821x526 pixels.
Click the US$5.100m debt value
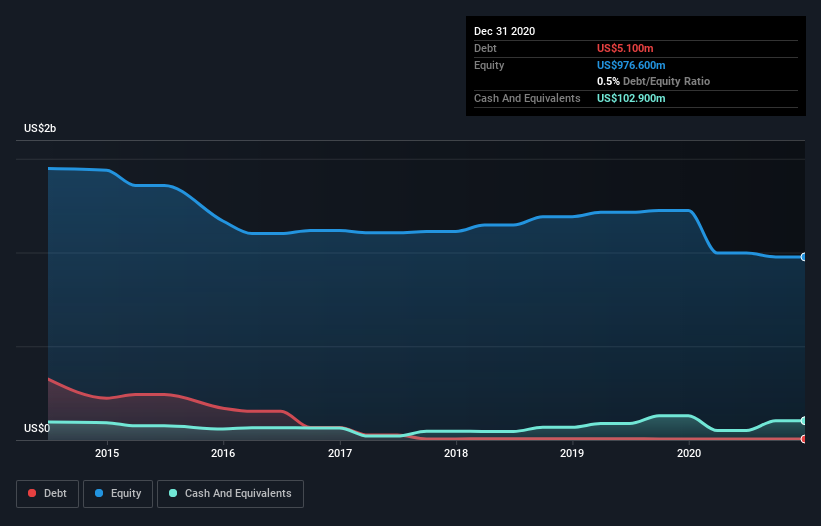625,48
